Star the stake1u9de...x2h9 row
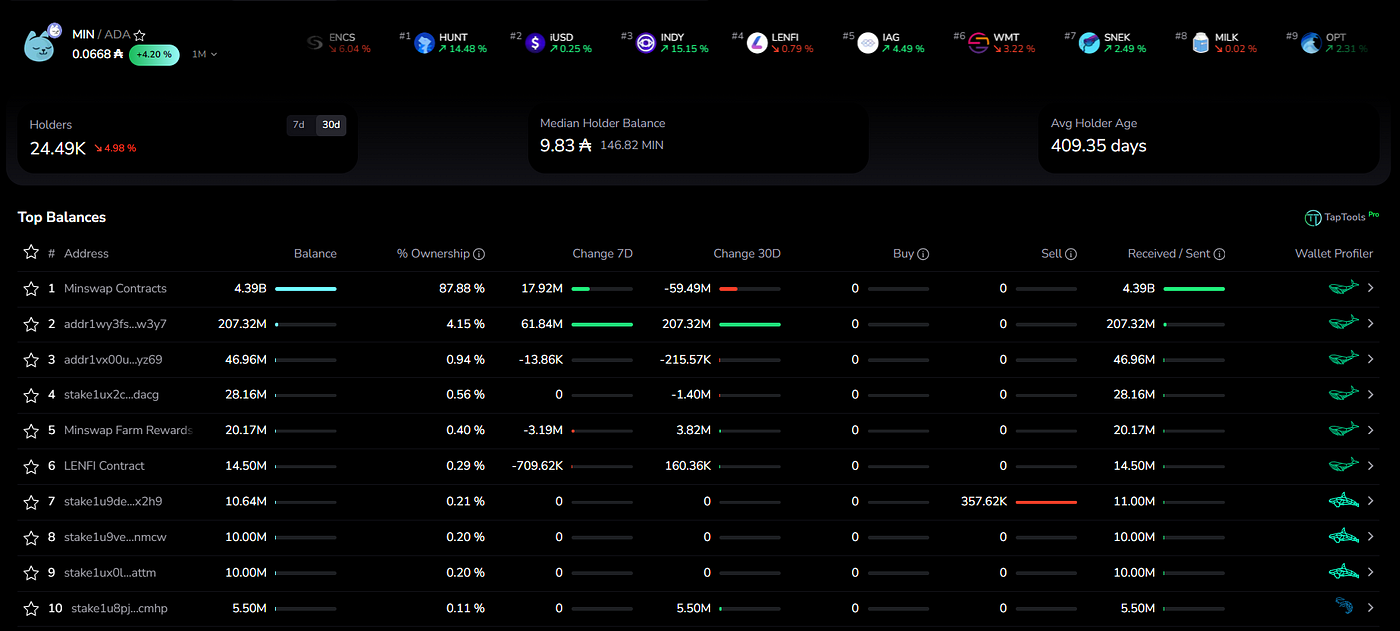This screenshot has height=631, width=1400. 31,502
